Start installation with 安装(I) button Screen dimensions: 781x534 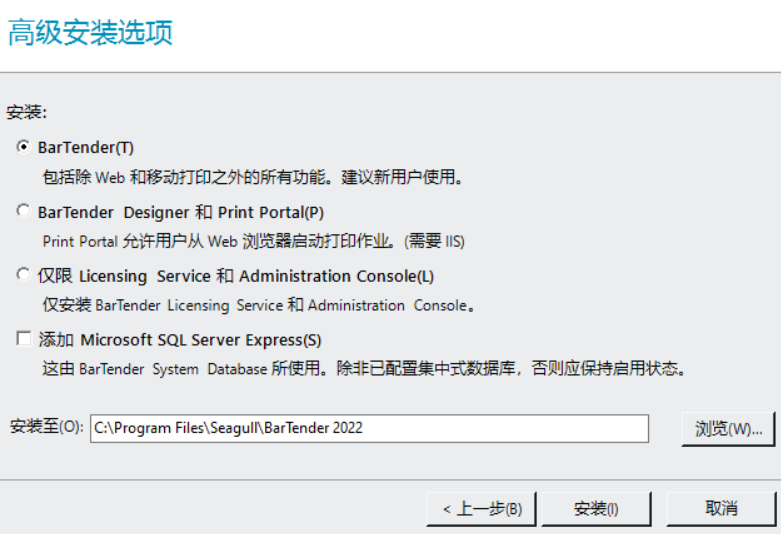596,508
